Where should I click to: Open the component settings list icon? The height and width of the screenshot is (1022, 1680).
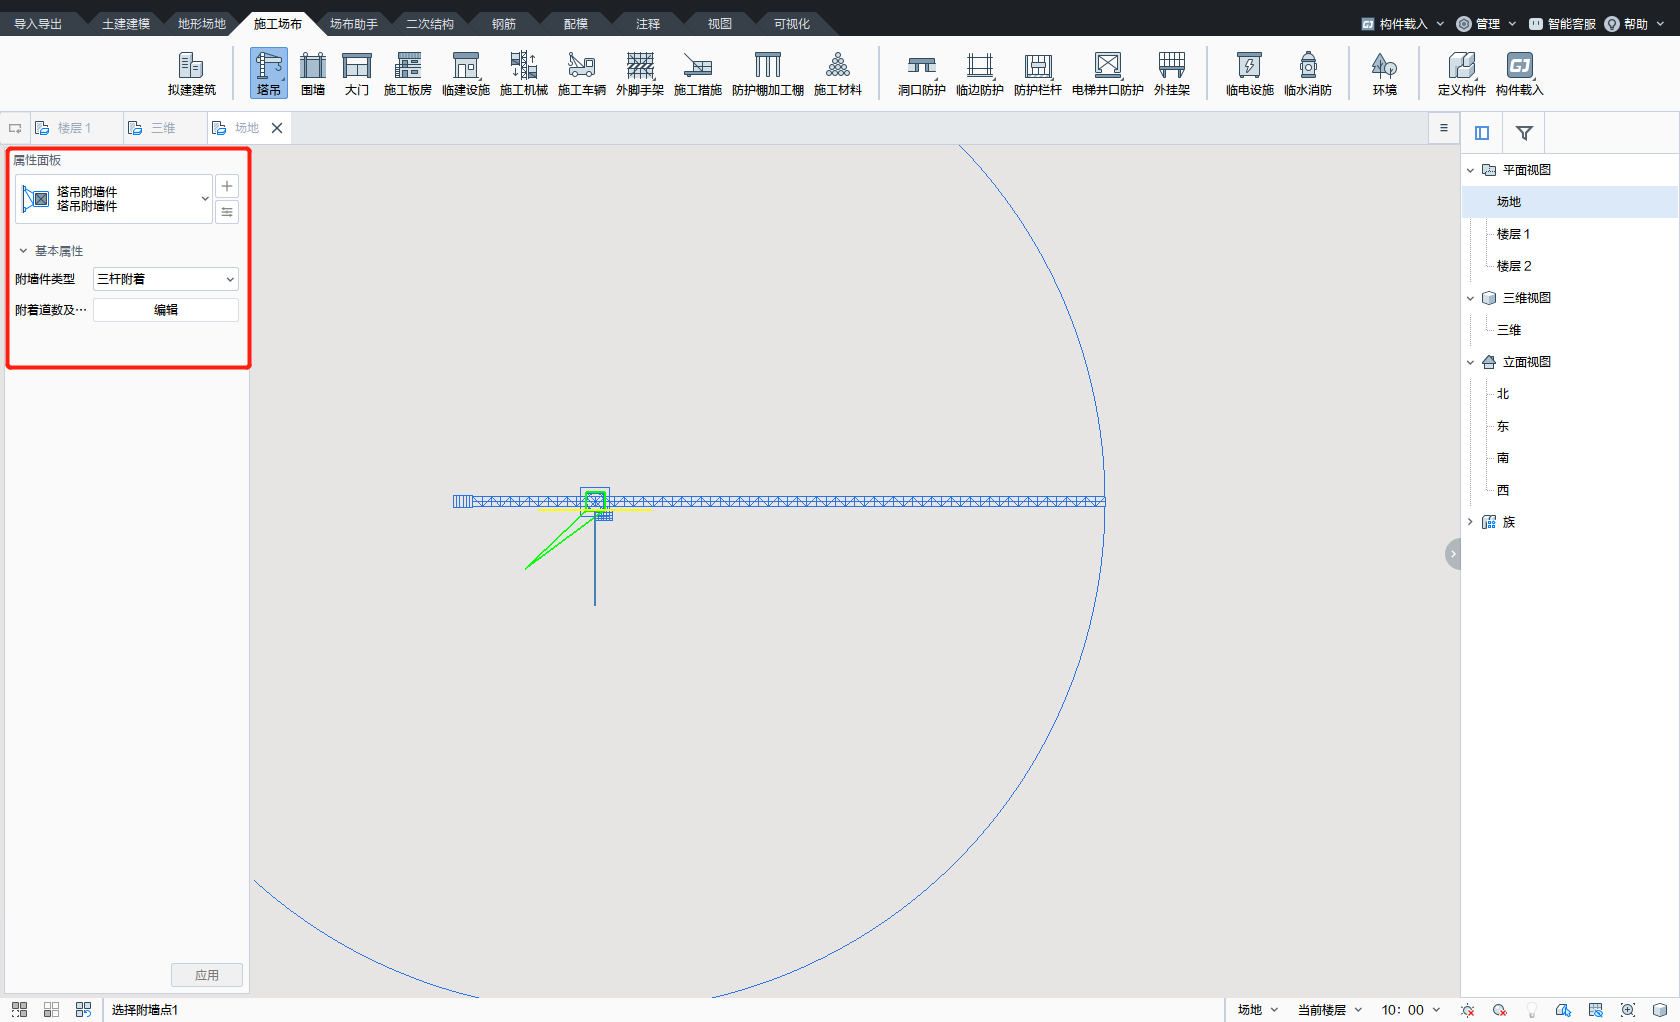pyautogui.click(x=227, y=212)
